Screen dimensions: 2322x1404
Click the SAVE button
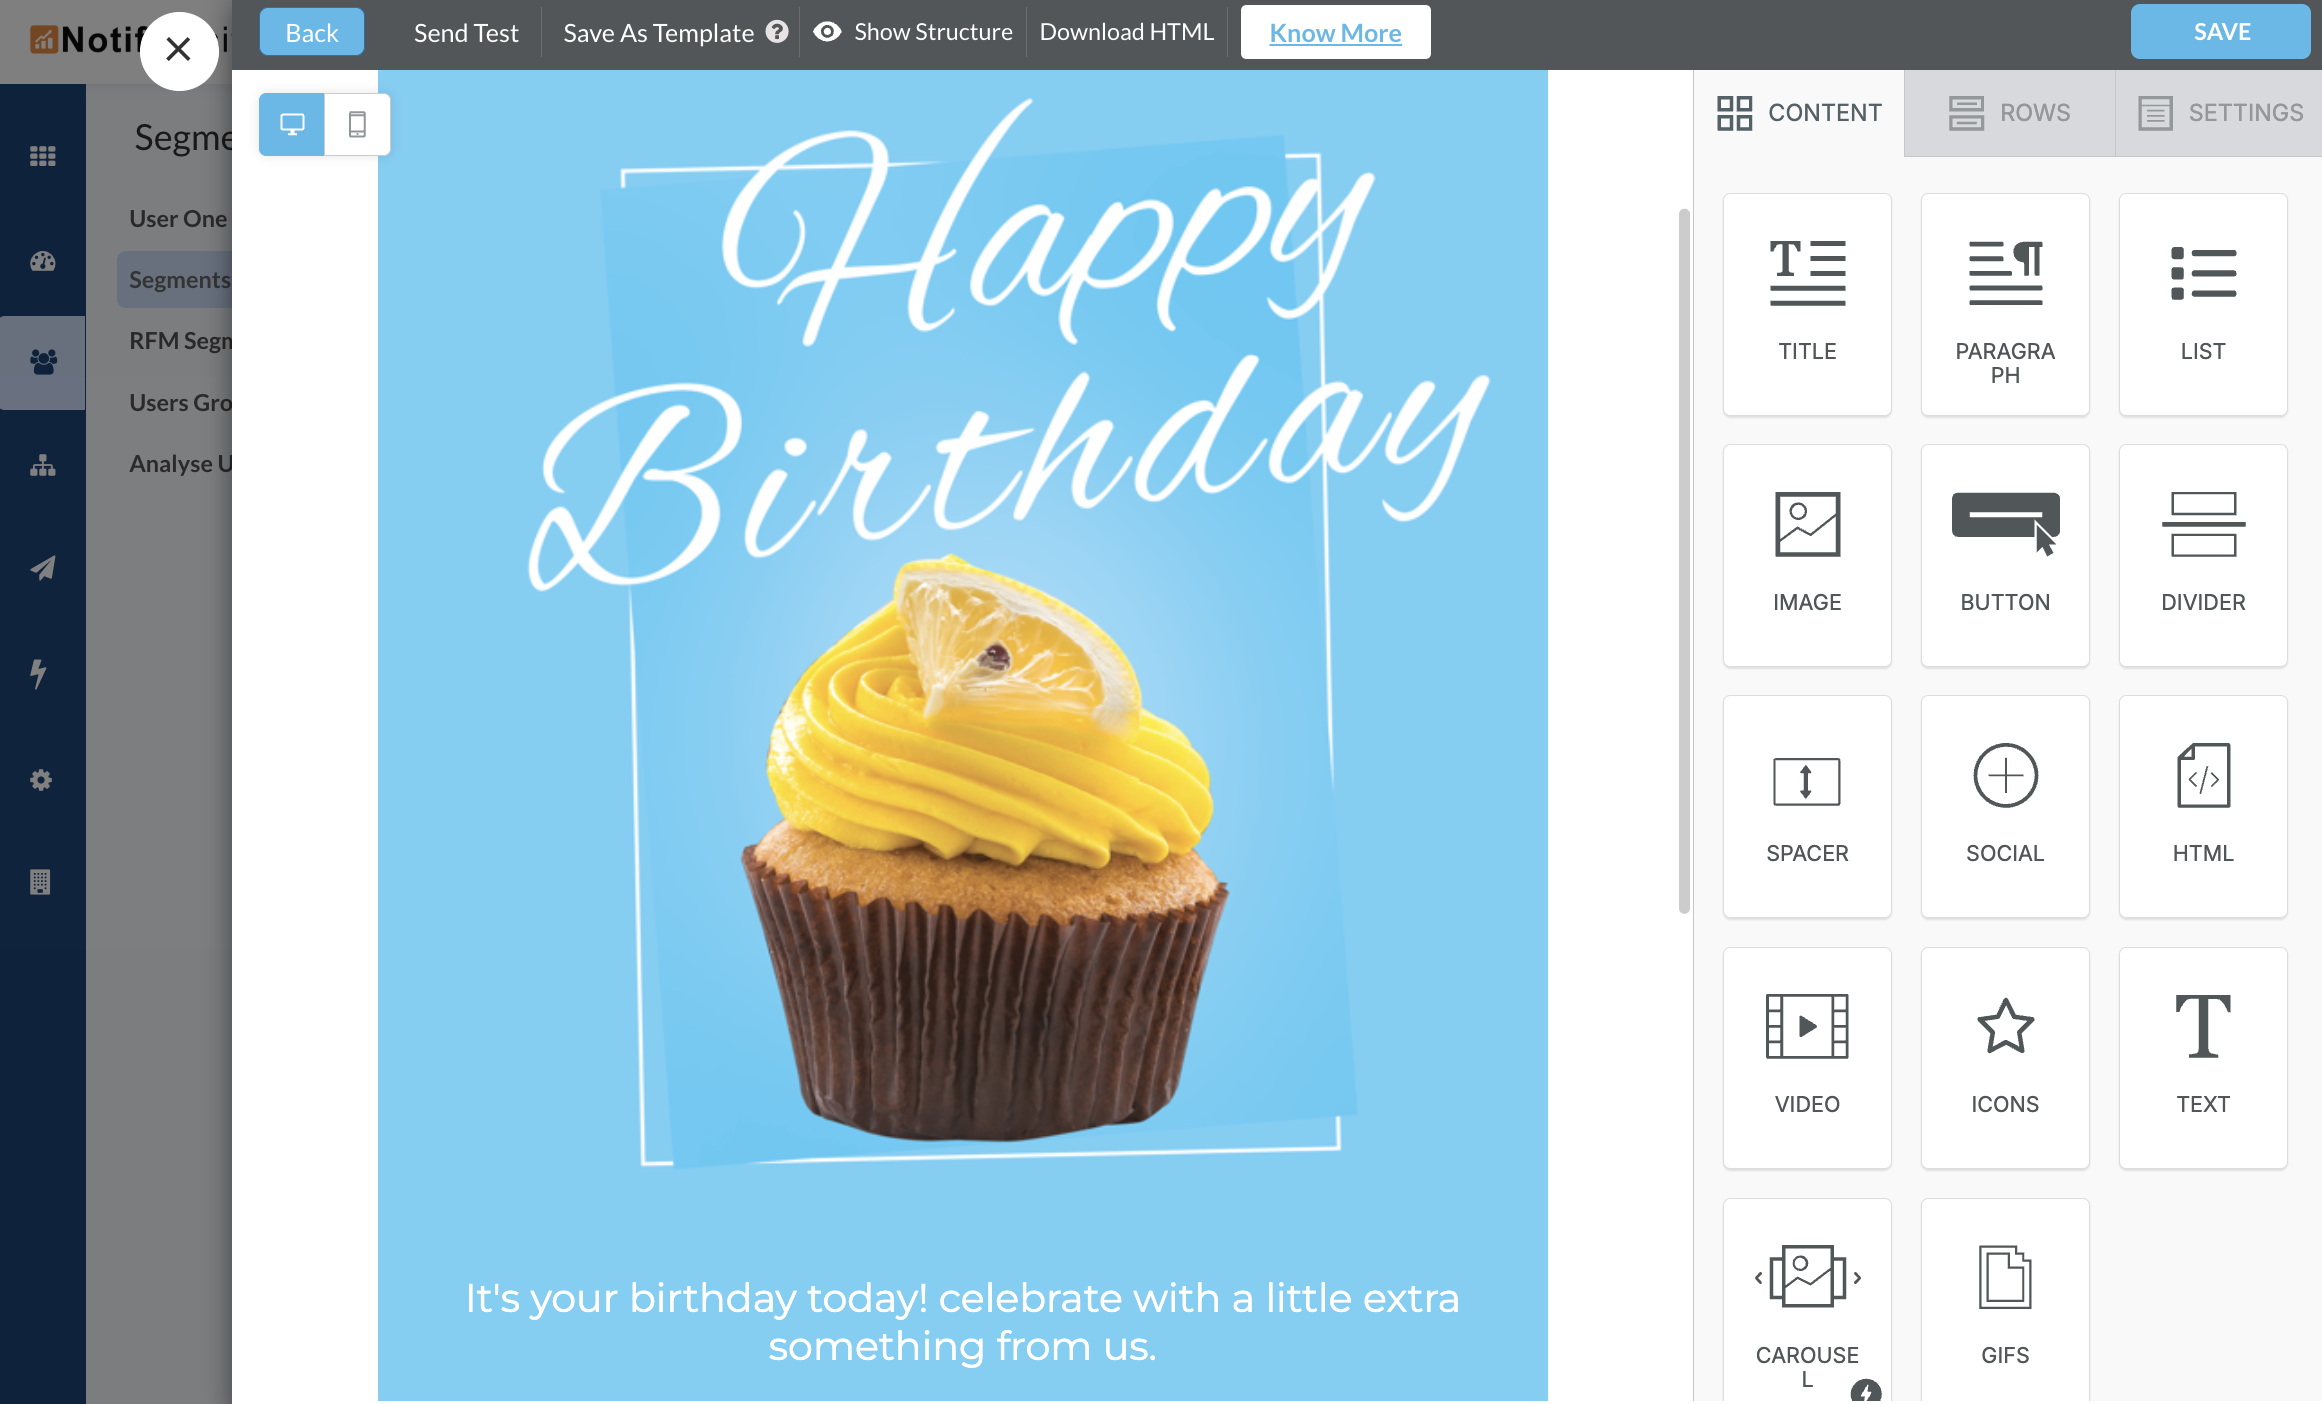[2220, 32]
